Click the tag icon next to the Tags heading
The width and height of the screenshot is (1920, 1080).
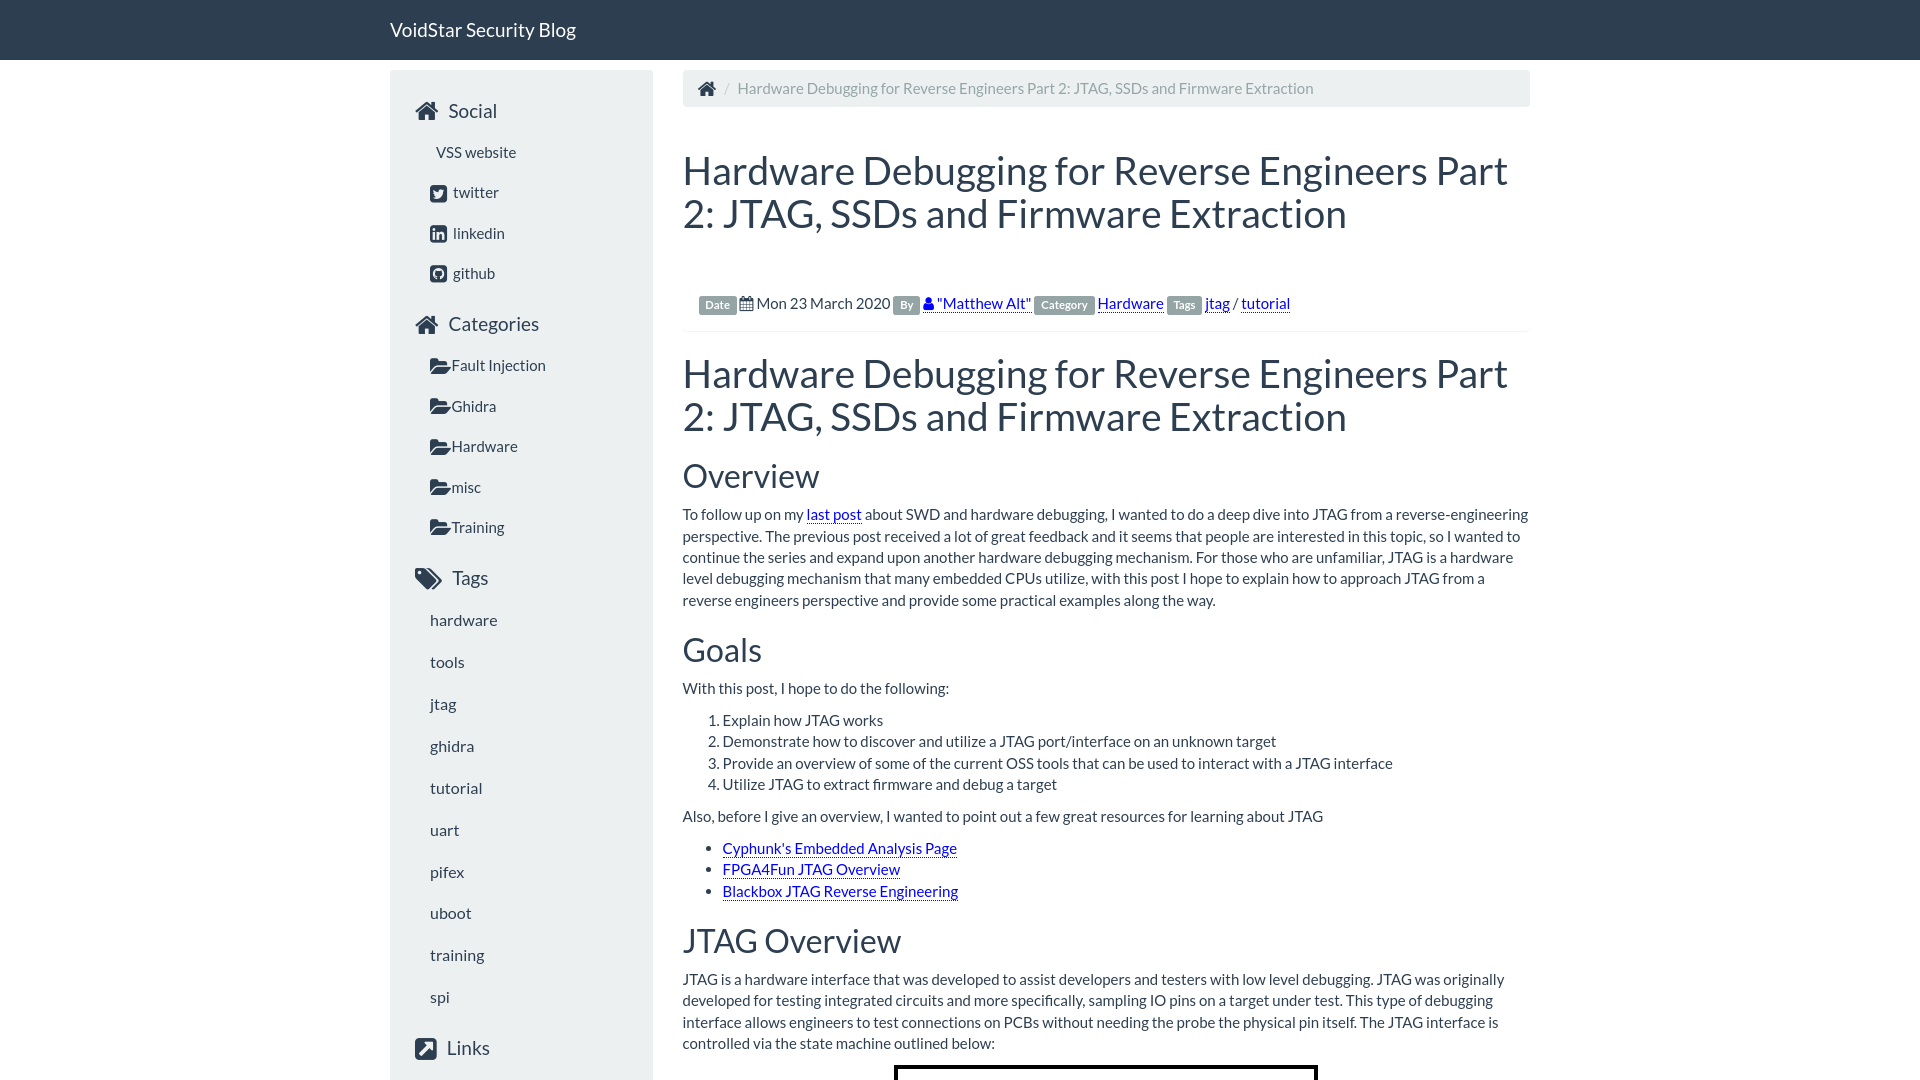(427, 578)
